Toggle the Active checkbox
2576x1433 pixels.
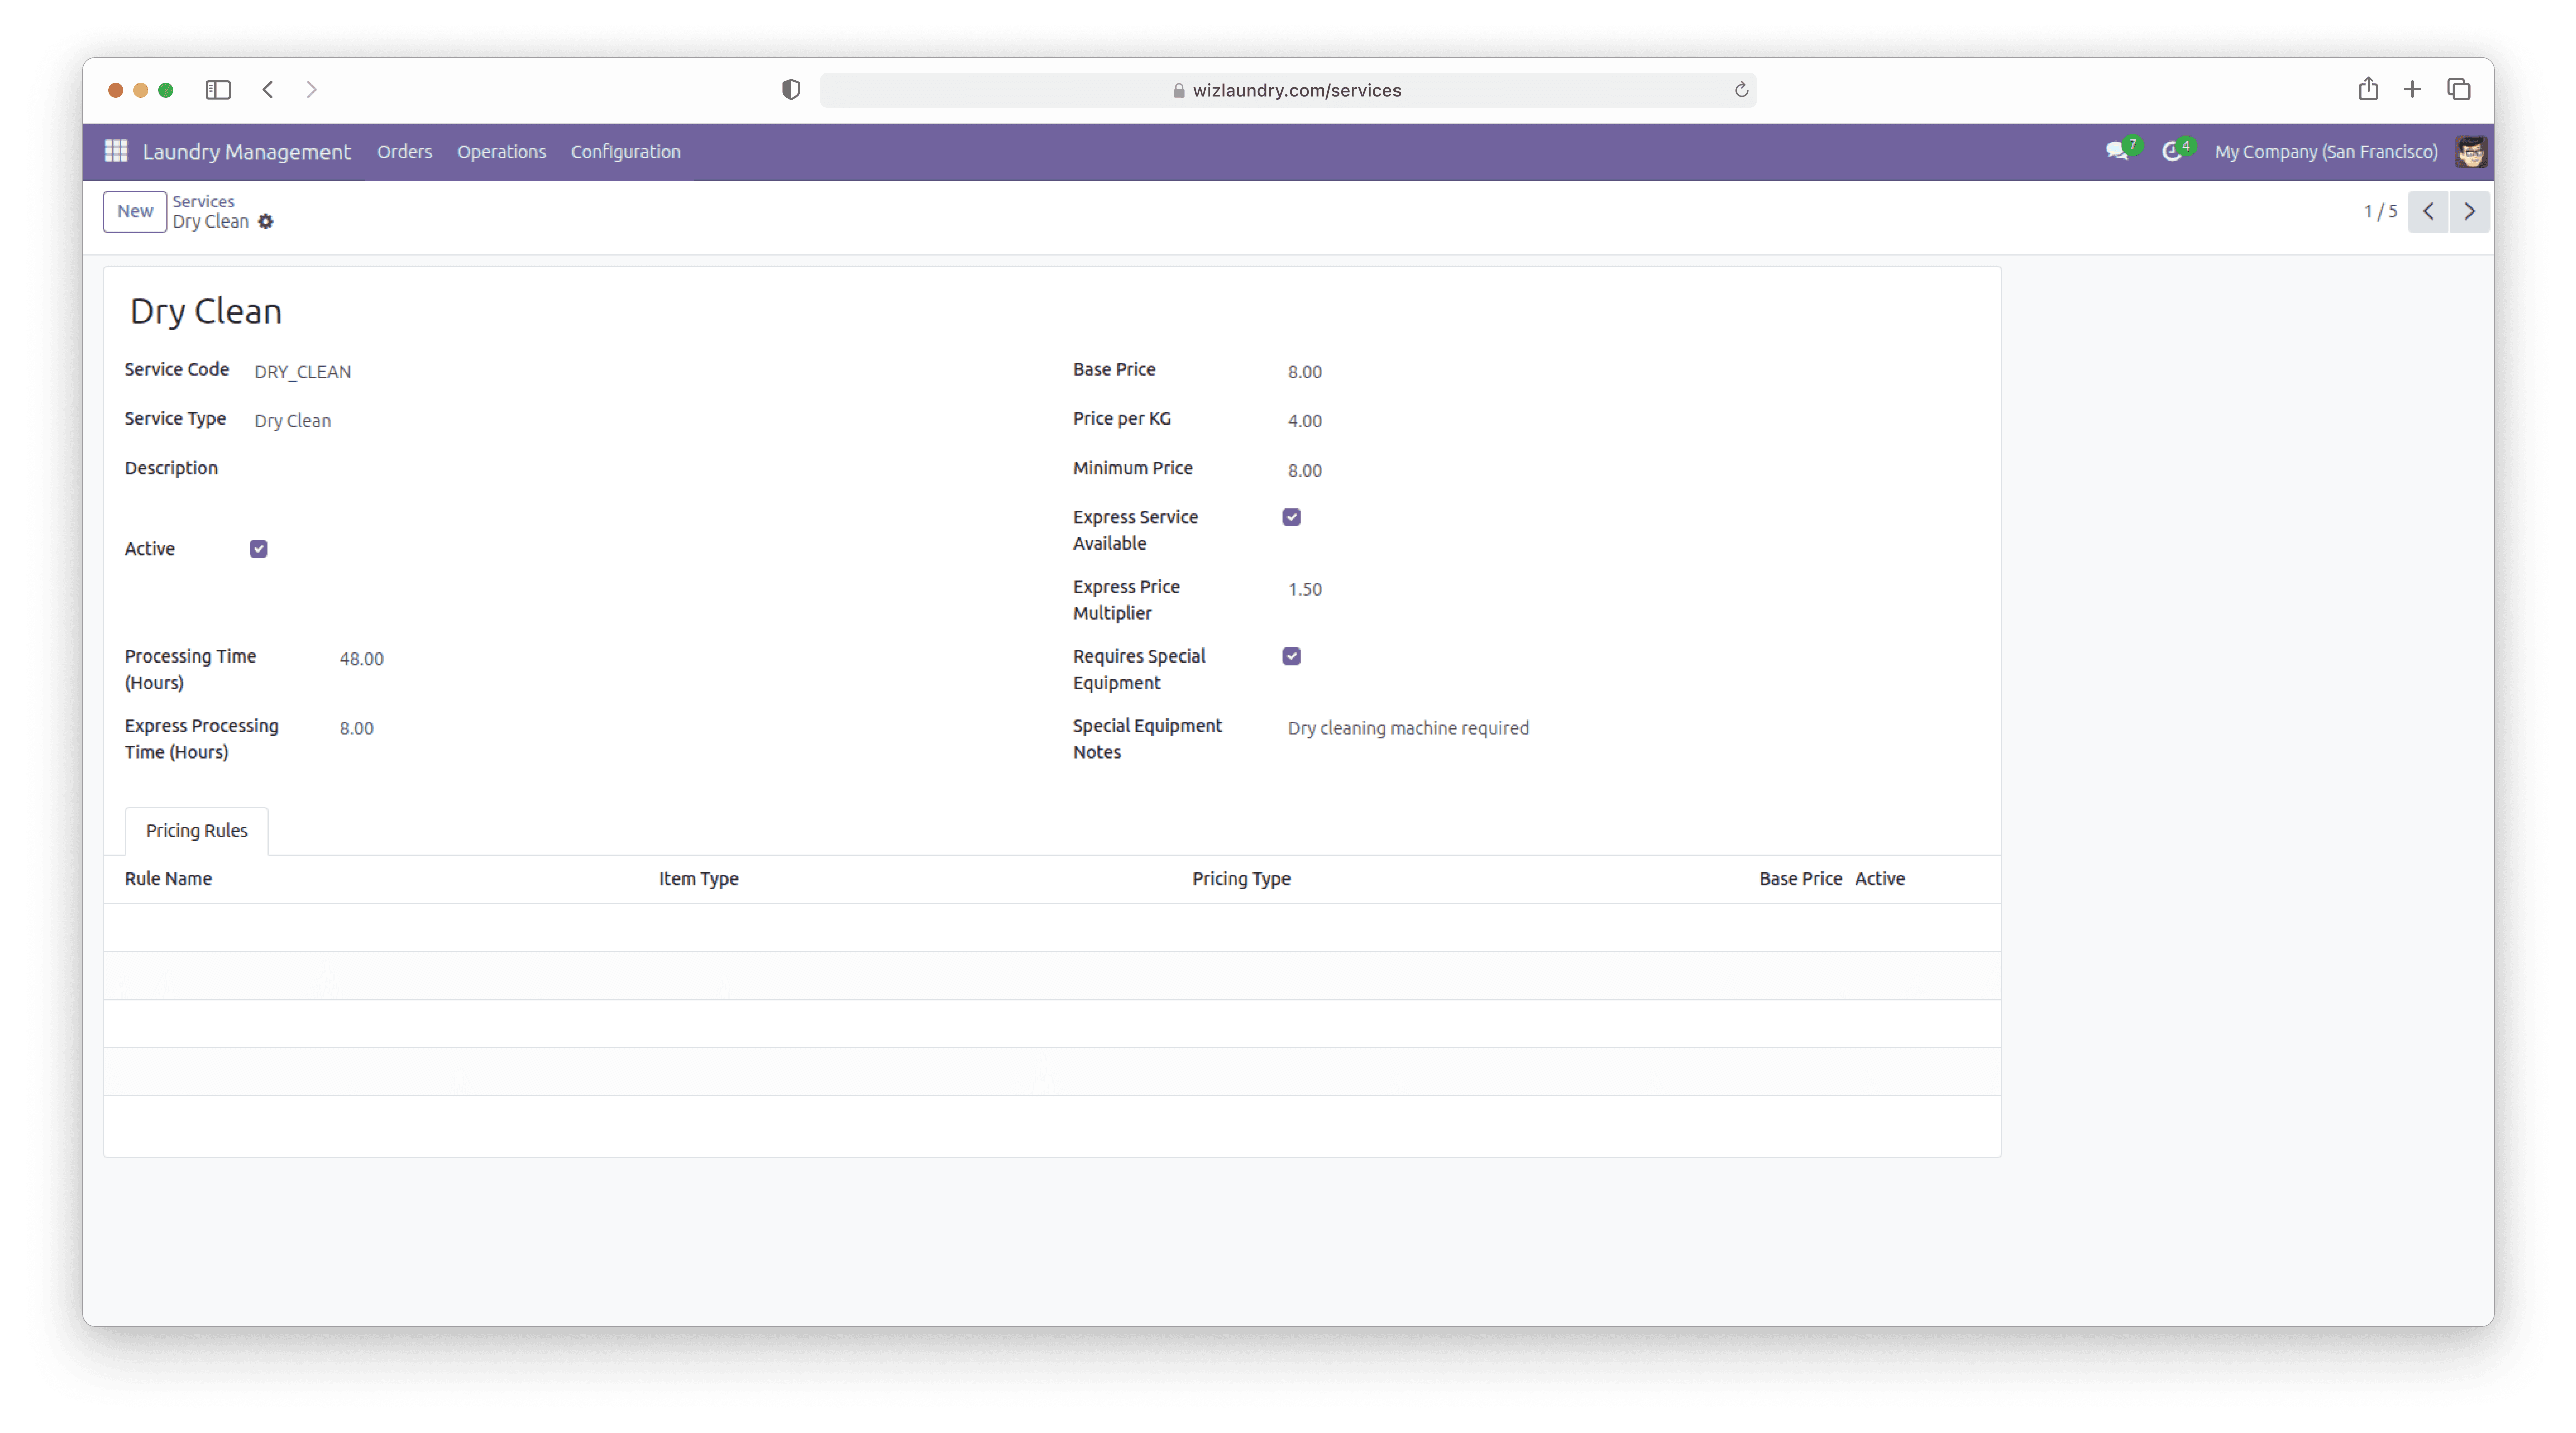(x=259, y=549)
